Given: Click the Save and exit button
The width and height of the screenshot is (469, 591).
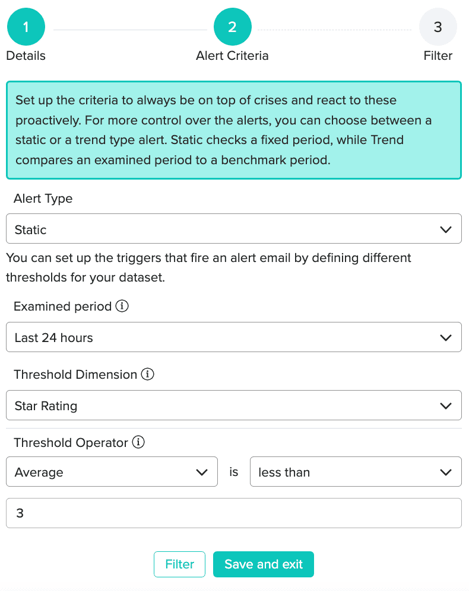Looking at the screenshot, I should pyautogui.click(x=263, y=564).
